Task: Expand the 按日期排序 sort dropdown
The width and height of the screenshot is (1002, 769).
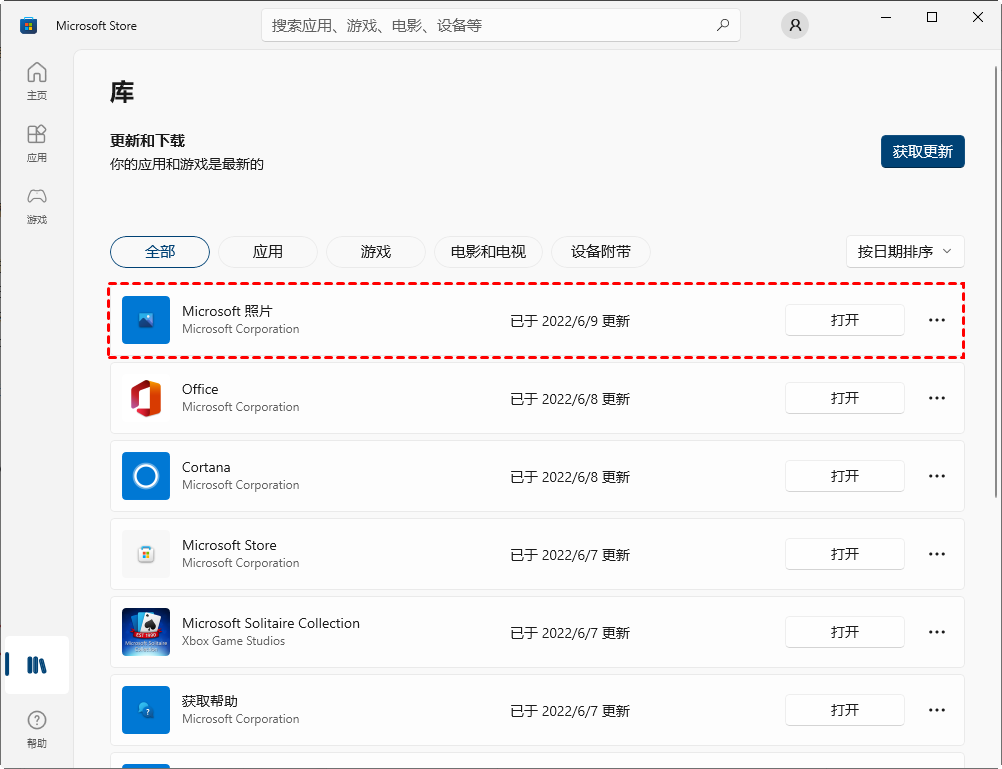Action: click(904, 252)
